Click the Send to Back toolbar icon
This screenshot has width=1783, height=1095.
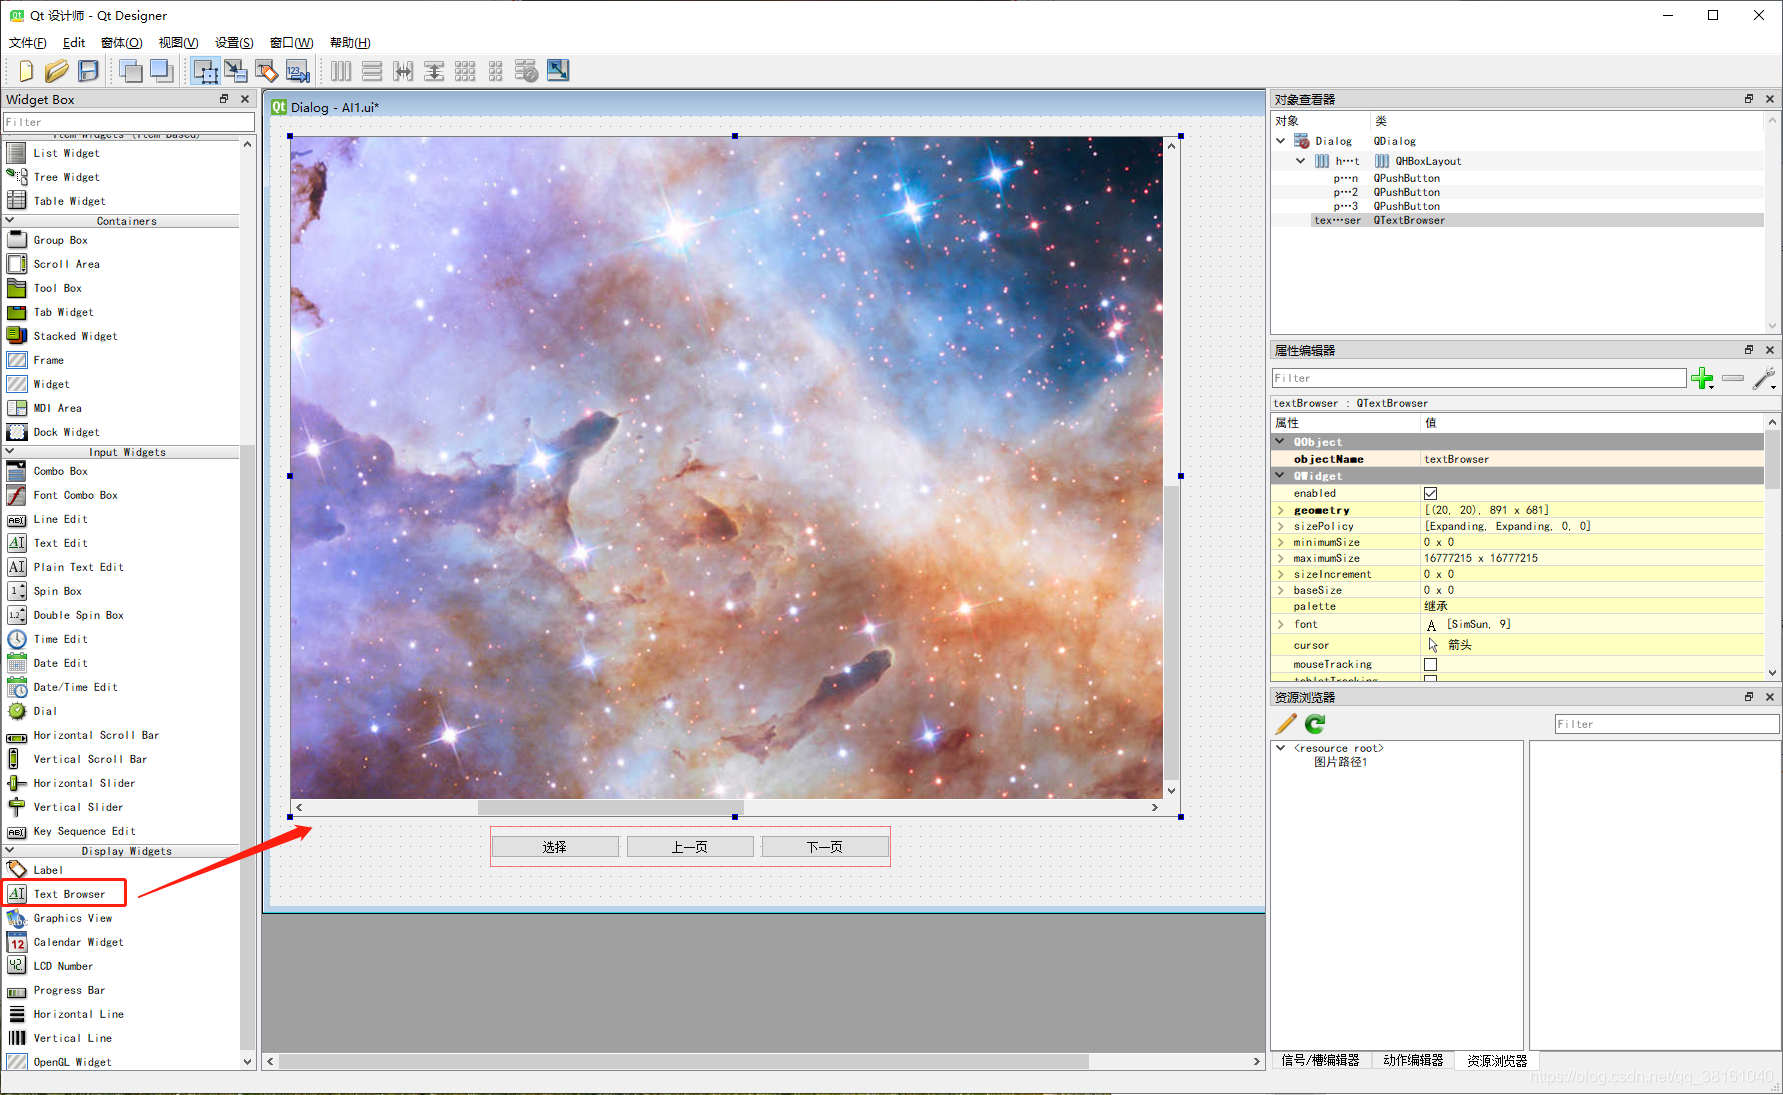coord(130,71)
